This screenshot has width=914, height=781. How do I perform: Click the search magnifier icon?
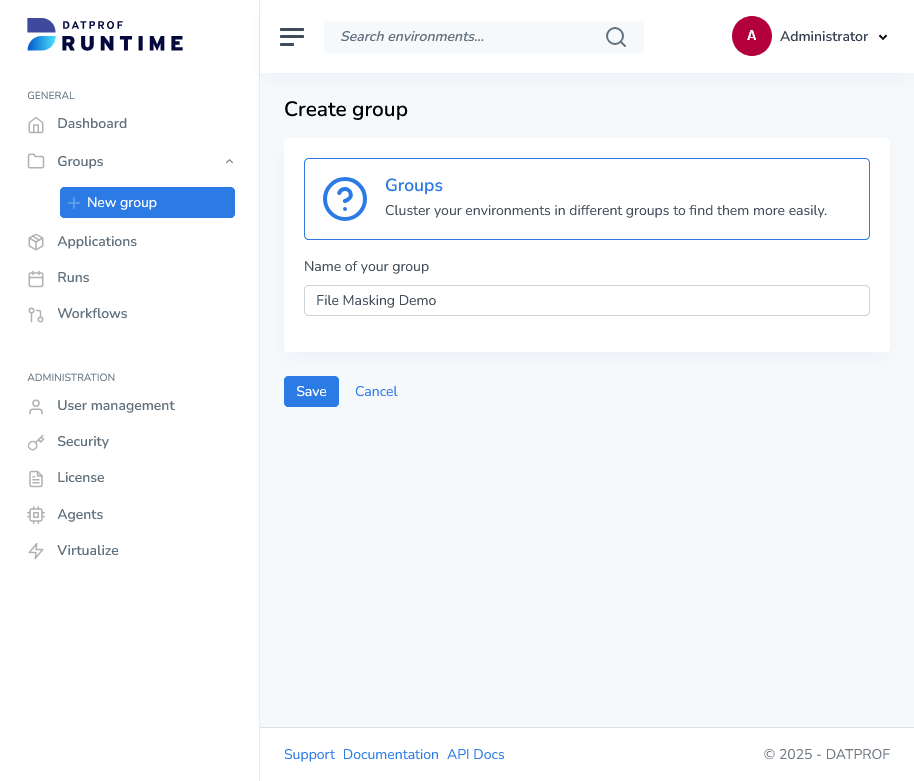tap(616, 37)
